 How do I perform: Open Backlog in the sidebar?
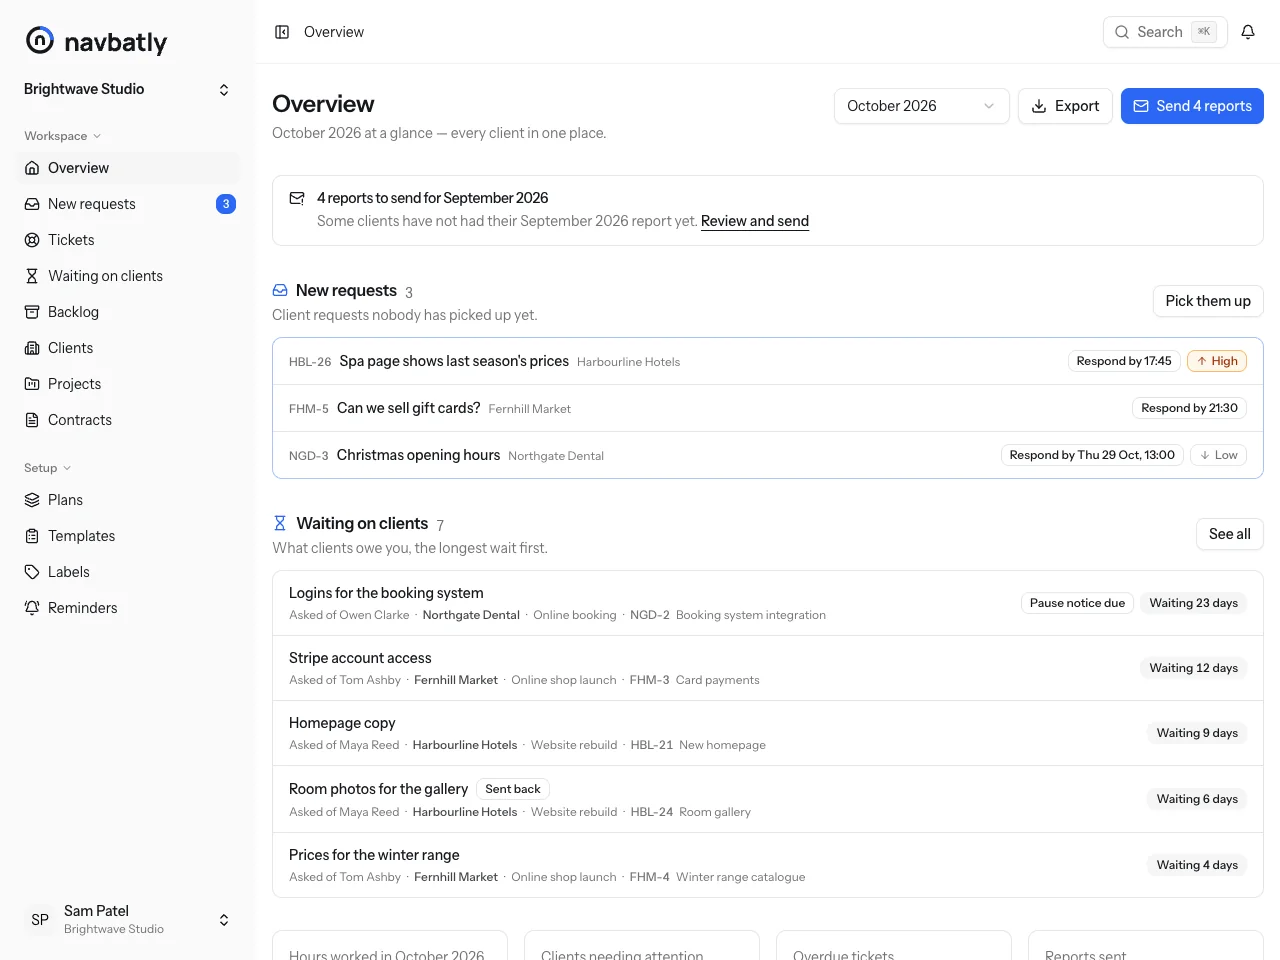coord(127,312)
